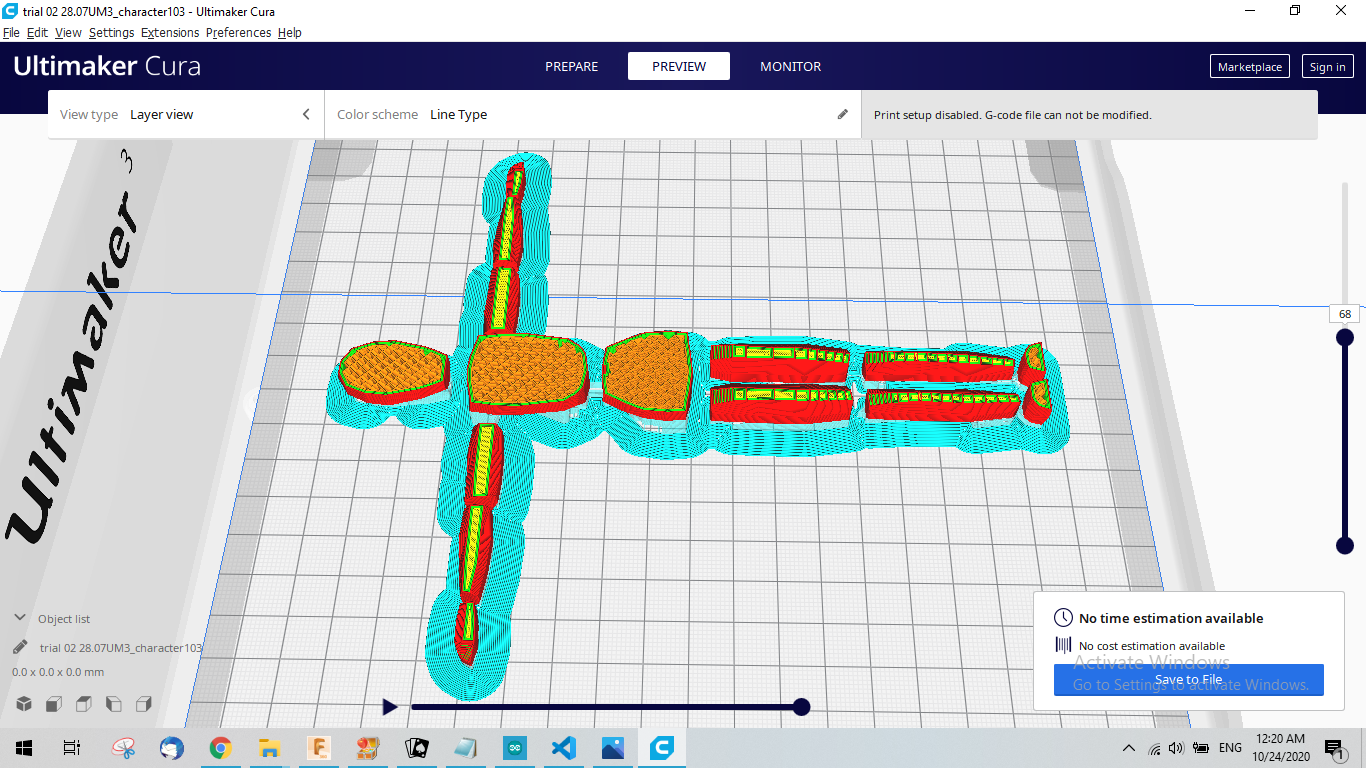Open Google Chrome from taskbar
This screenshot has width=1366, height=768.
tap(221, 748)
